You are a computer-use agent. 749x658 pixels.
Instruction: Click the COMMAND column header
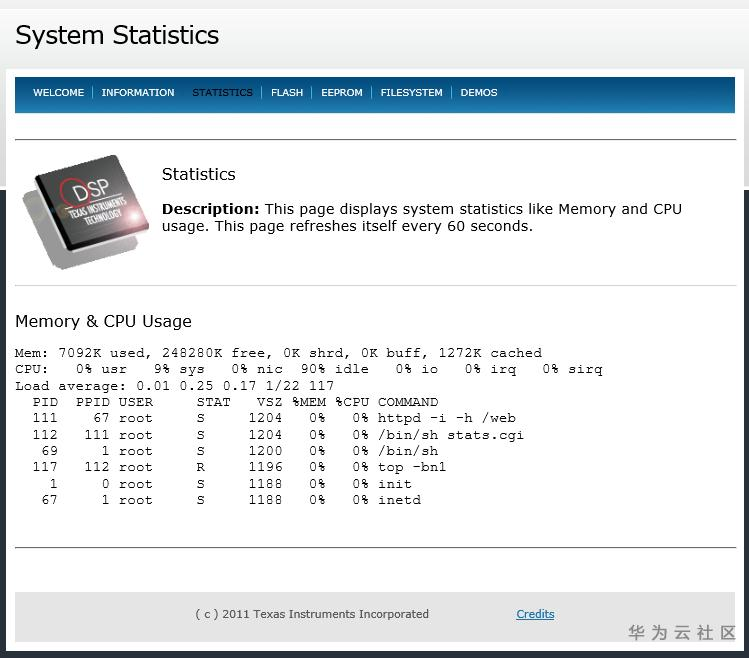tap(408, 402)
